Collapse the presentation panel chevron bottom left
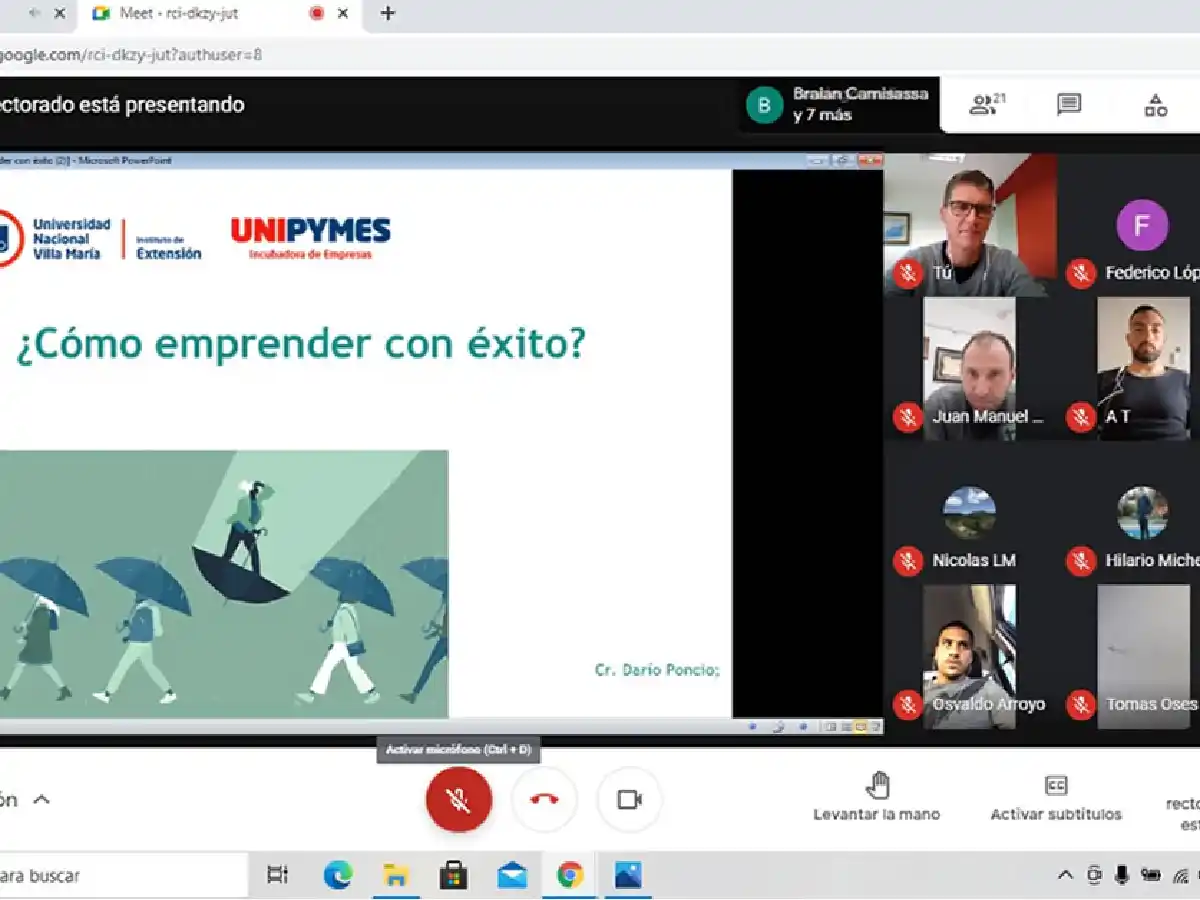This screenshot has height=900, width=1200. tap(41, 799)
